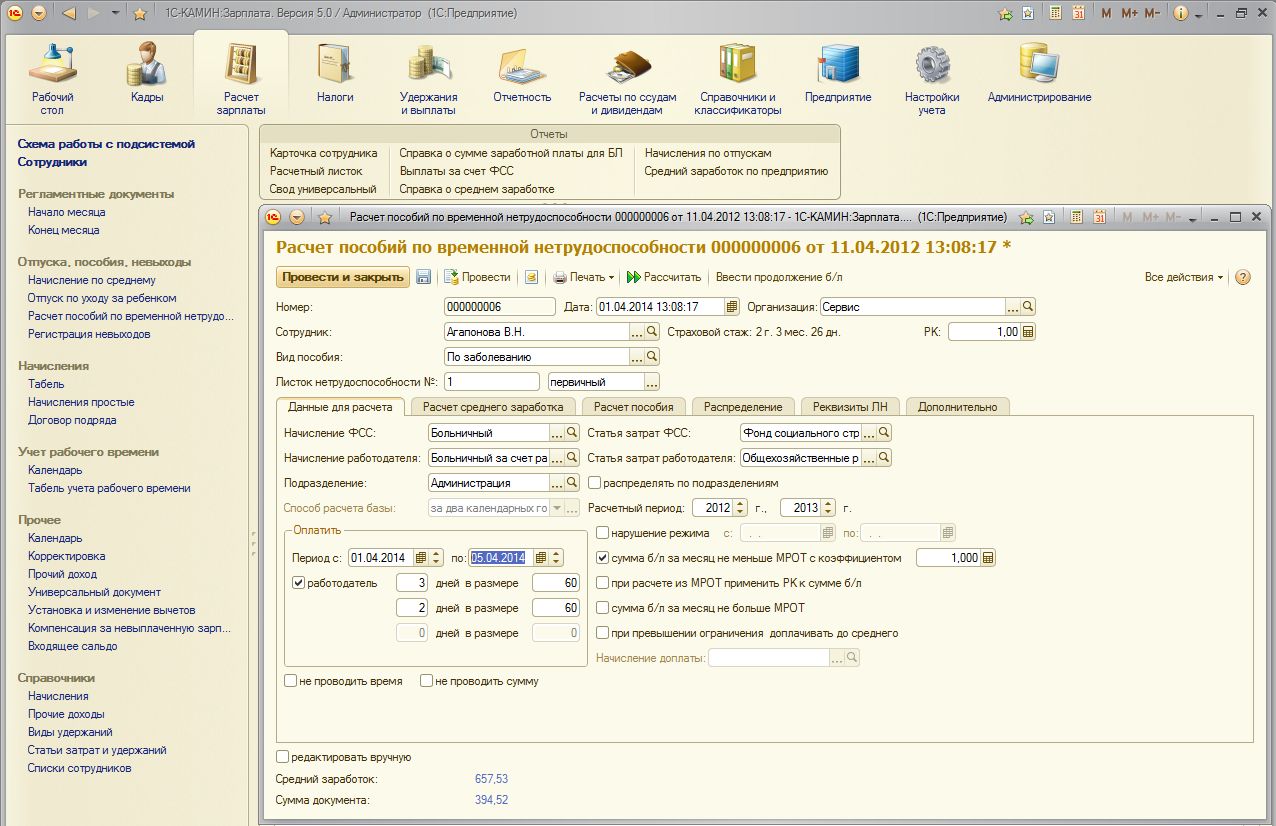Check не проводить сумму
The height and width of the screenshot is (826, 1276).
click(426, 681)
